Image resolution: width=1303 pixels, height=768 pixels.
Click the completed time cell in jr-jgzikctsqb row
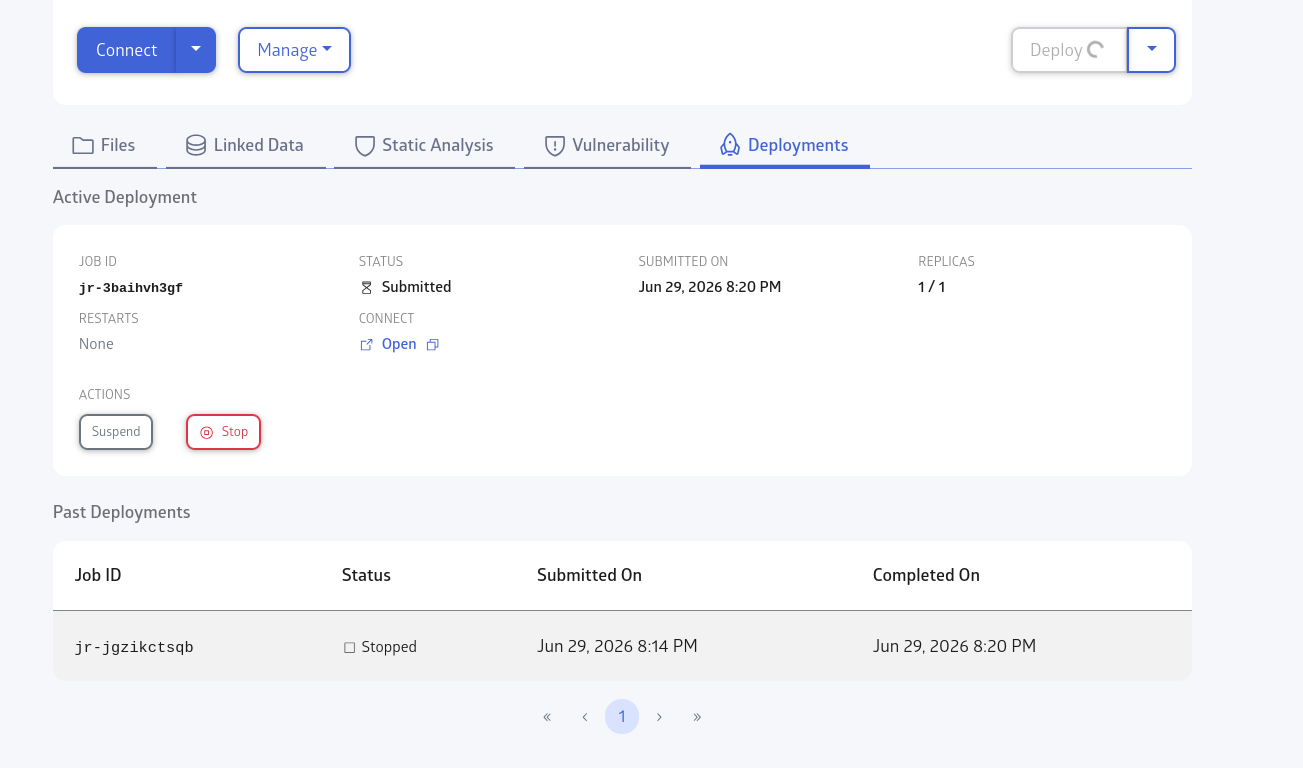pyautogui.click(x=954, y=646)
